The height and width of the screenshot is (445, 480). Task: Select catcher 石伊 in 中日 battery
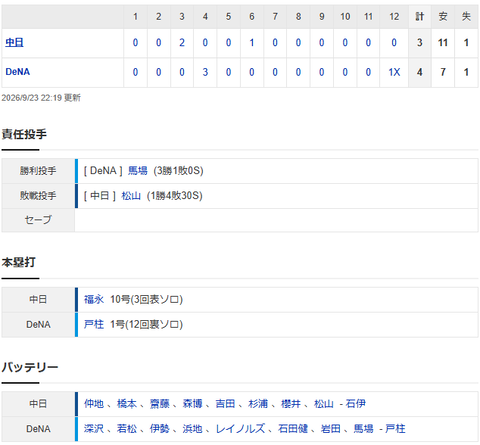coord(355,404)
